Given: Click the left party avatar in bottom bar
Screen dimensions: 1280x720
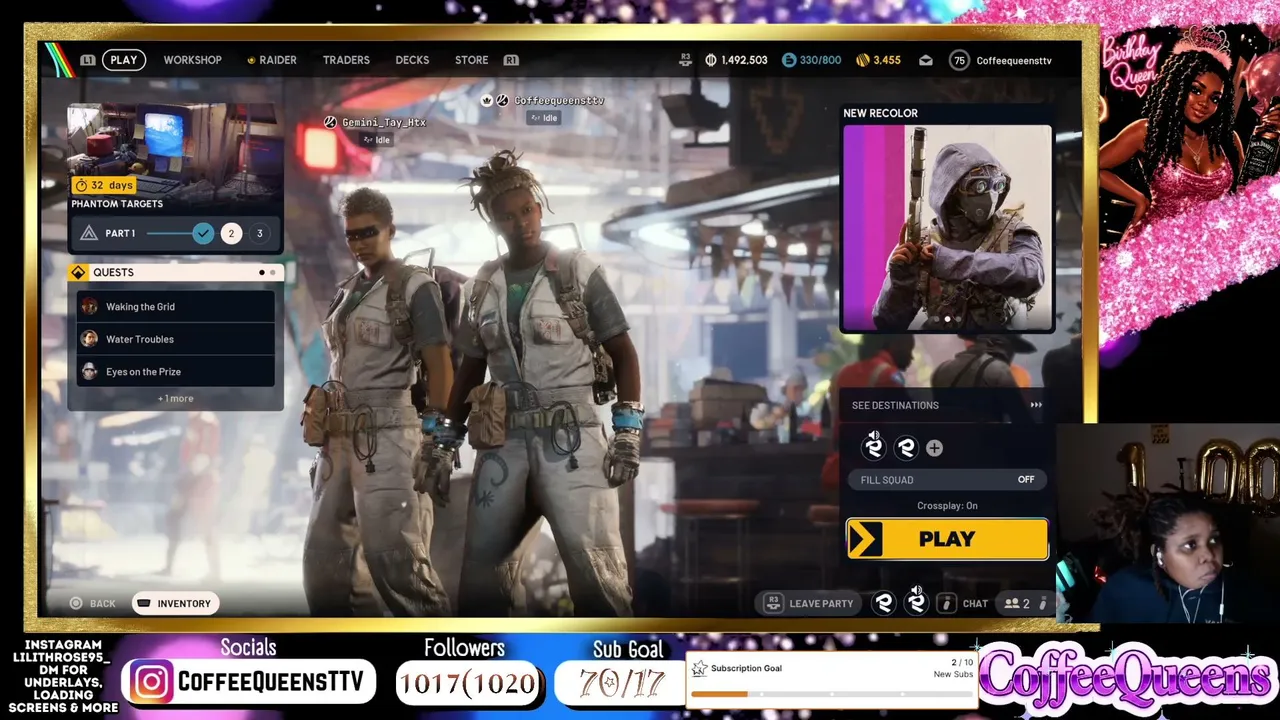Looking at the screenshot, I should pyautogui.click(x=884, y=603).
